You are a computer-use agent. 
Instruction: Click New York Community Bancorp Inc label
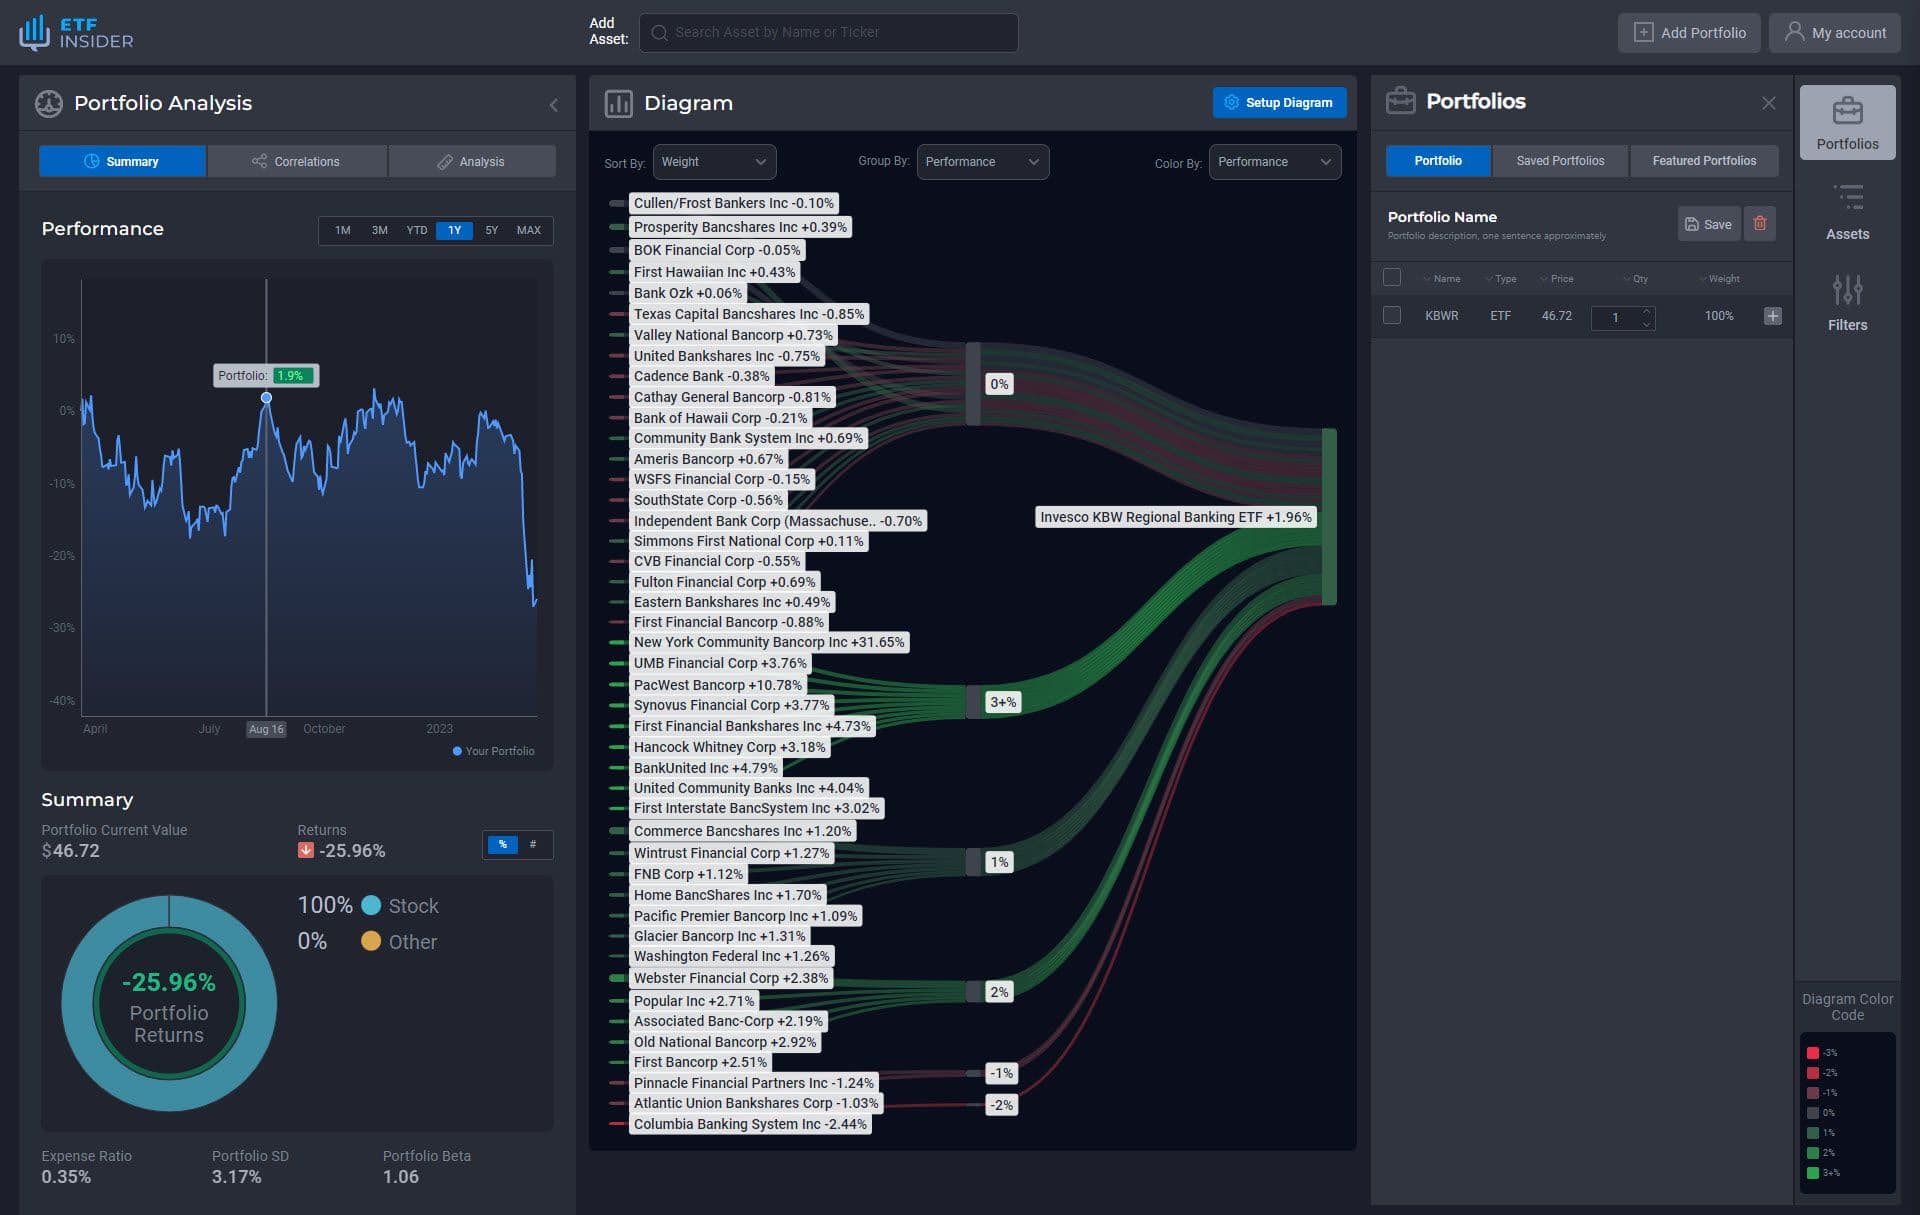pyautogui.click(x=768, y=642)
